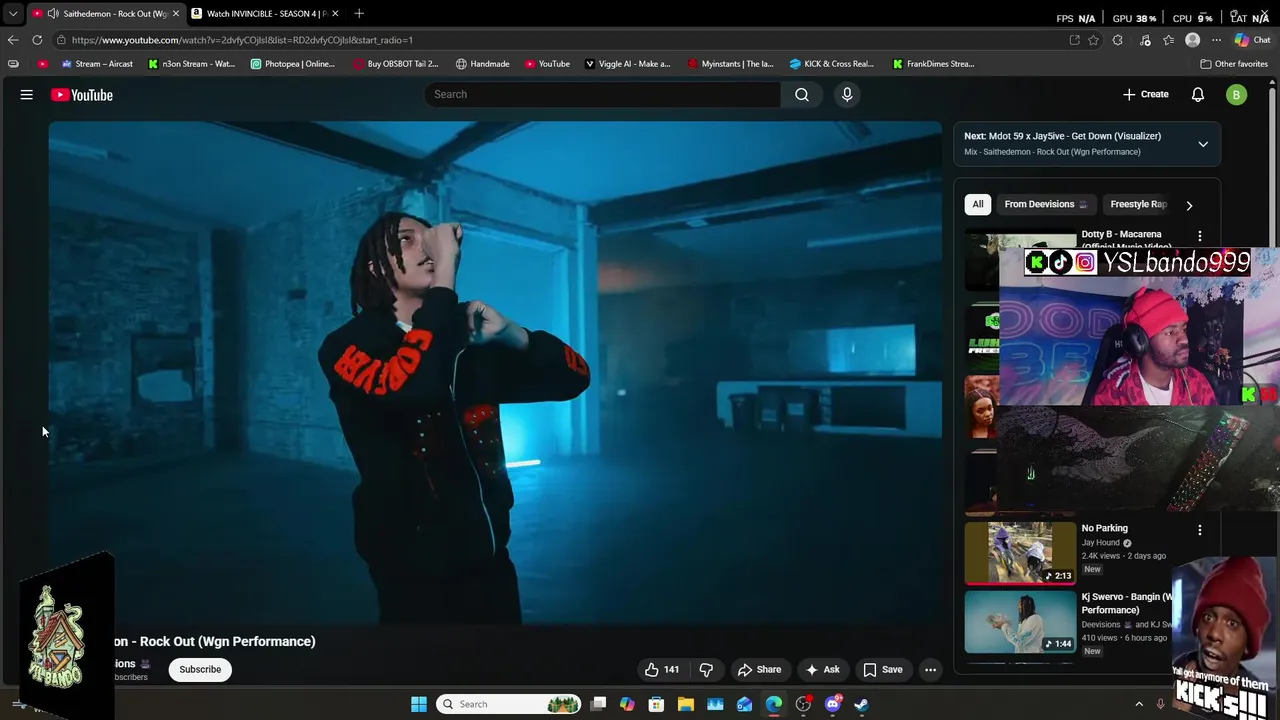Open 'KICK & Cross Real' bookmark
The image size is (1280, 720).
point(831,64)
